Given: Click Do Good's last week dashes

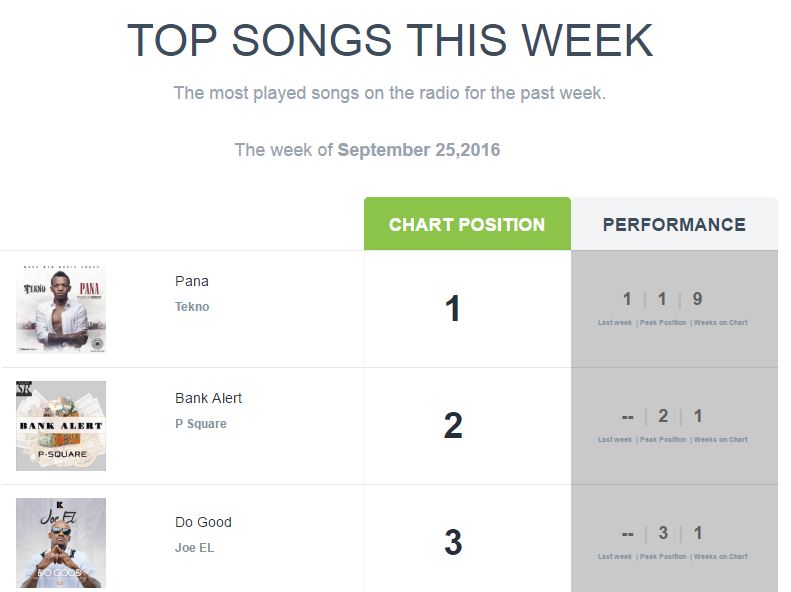Looking at the screenshot, I should [627, 534].
